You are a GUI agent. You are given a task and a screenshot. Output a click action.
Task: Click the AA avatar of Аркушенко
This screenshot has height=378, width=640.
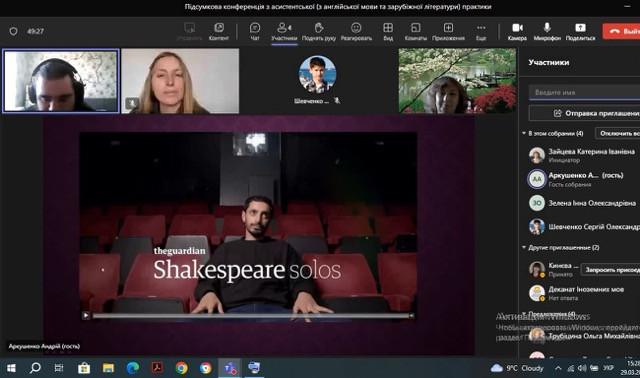tap(537, 179)
